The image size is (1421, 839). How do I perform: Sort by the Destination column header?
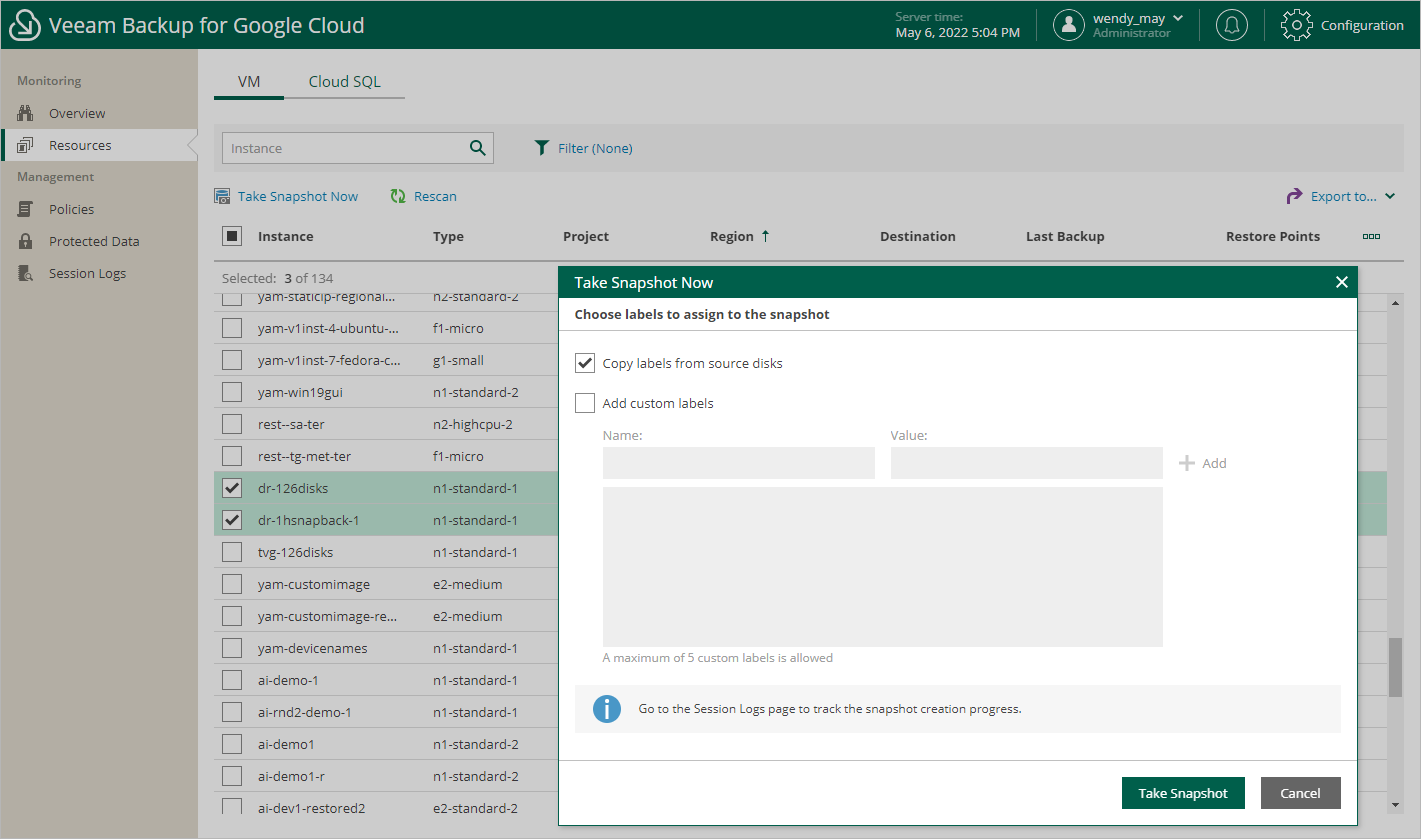918,236
